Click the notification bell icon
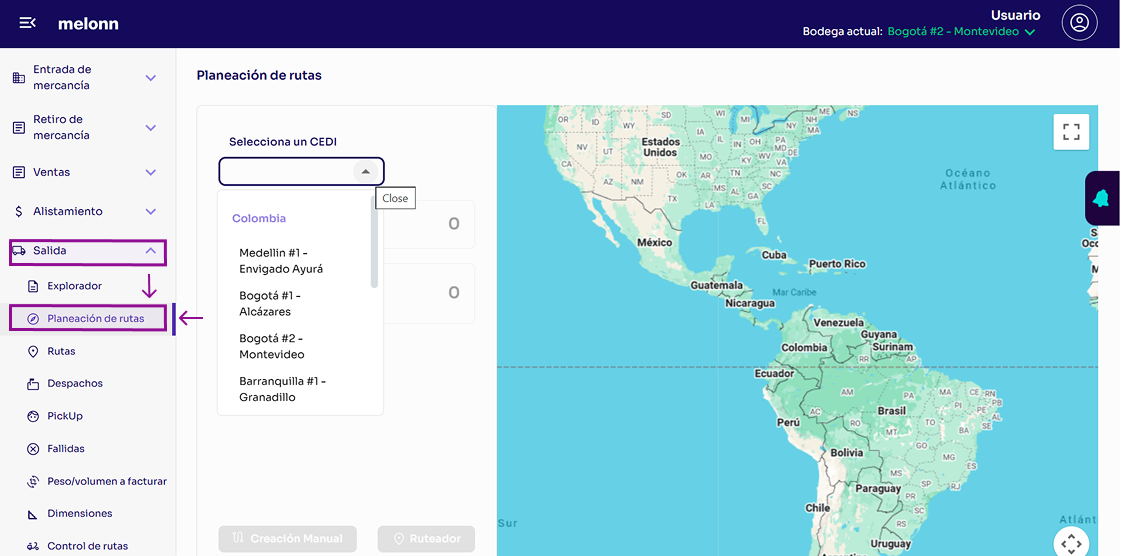This screenshot has width=1123, height=556. [1101, 198]
